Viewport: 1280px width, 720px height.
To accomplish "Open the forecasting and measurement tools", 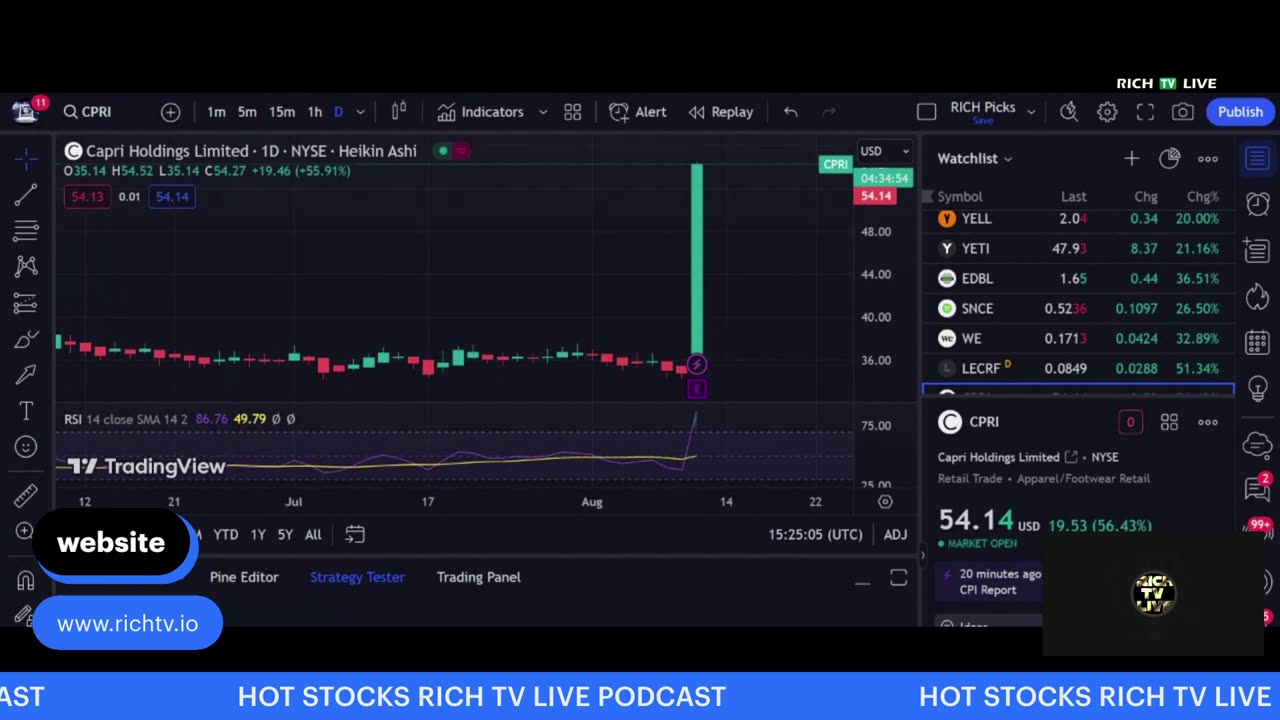I will (26, 302).
